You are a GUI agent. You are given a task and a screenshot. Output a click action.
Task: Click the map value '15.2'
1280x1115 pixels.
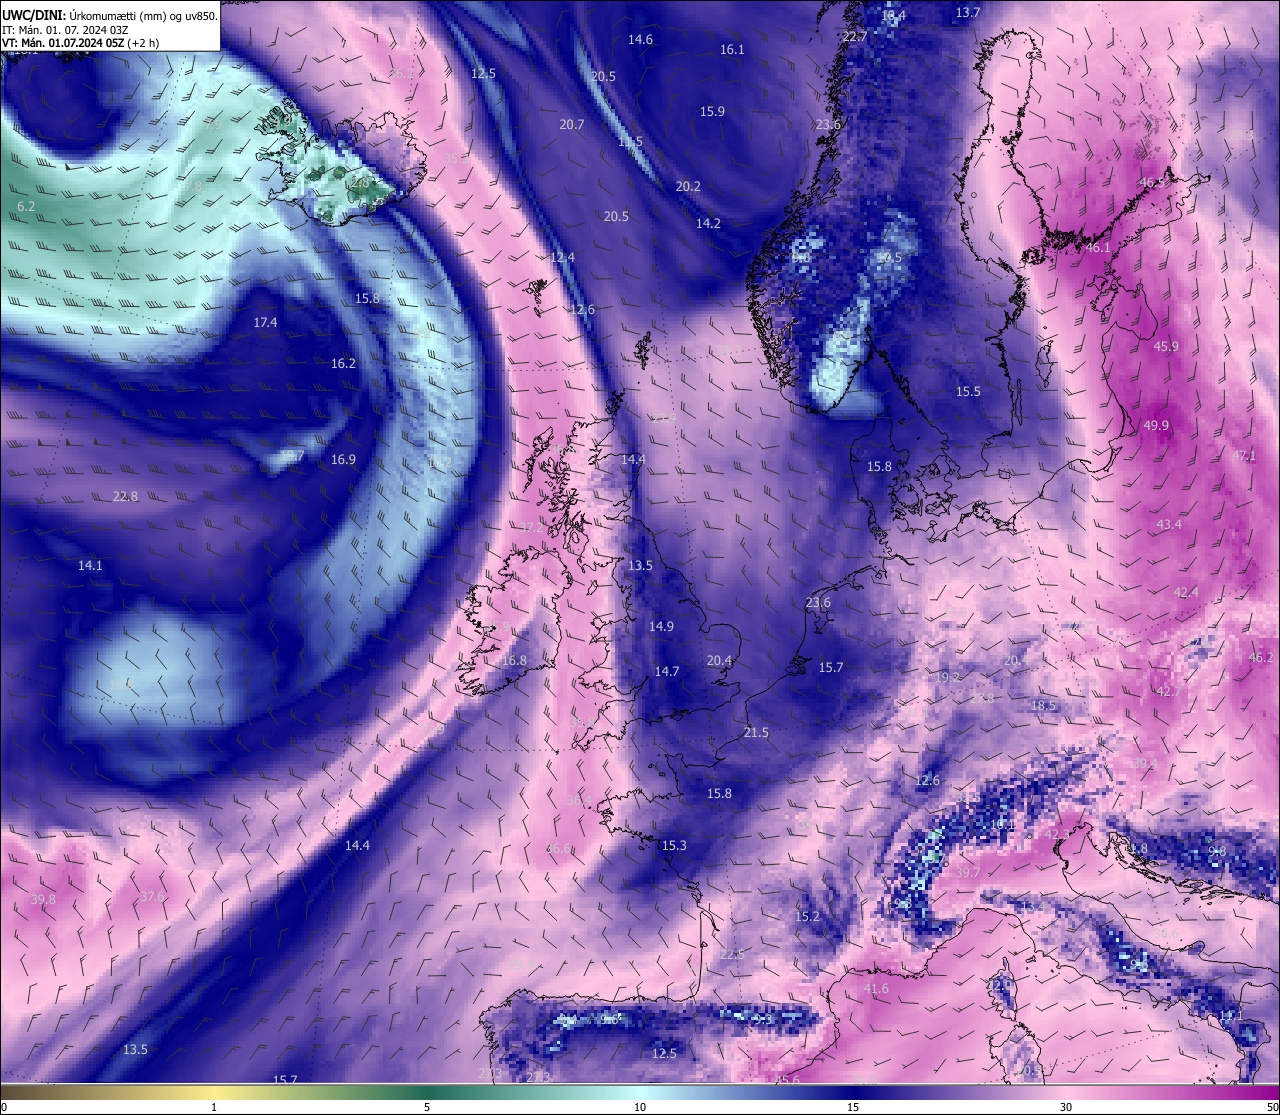point(807,917)
